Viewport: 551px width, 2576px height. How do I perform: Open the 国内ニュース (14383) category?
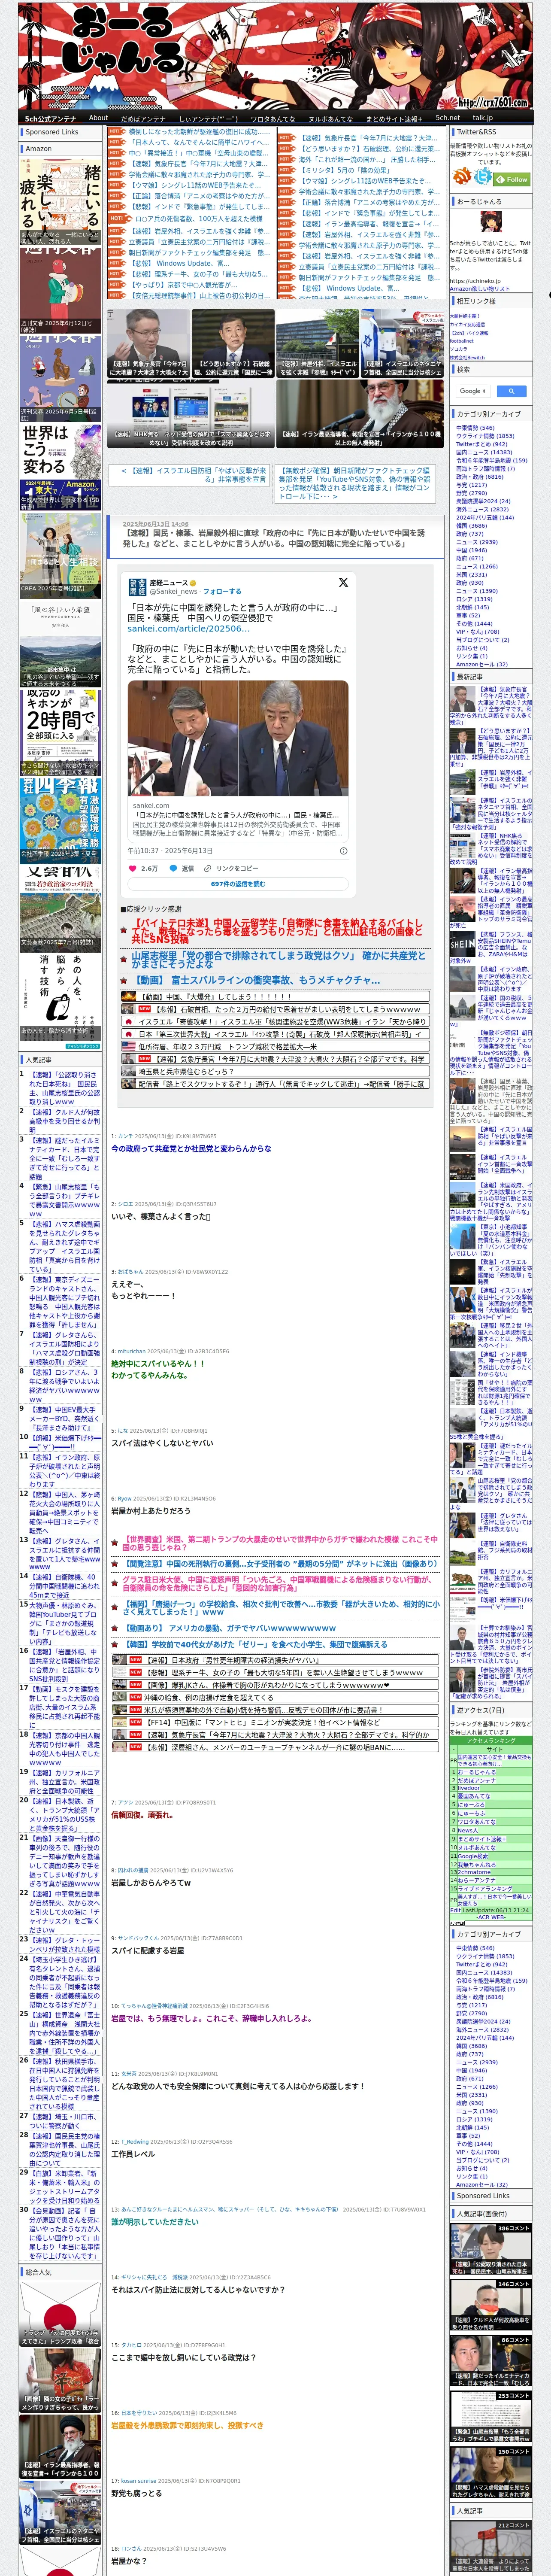click(x=484, y=452)
